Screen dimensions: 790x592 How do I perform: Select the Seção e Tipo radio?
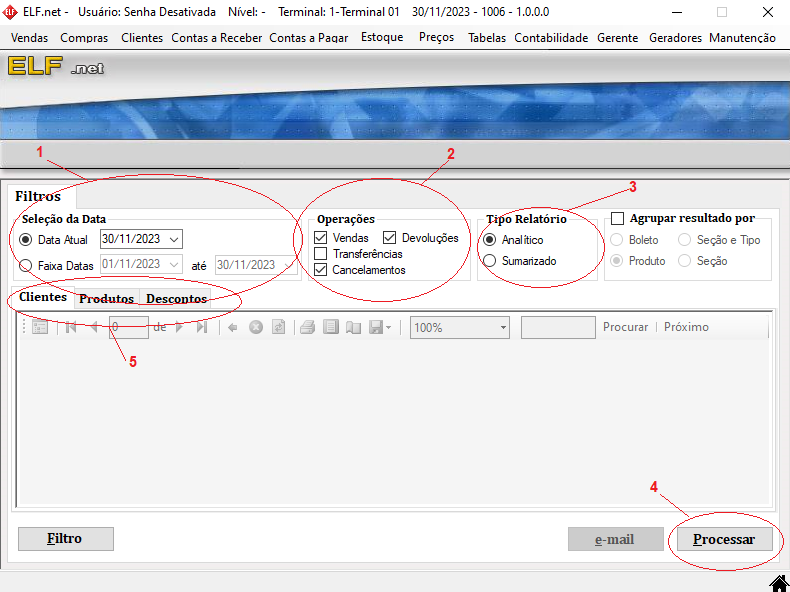pyautogui.click(x=684, y=239)
